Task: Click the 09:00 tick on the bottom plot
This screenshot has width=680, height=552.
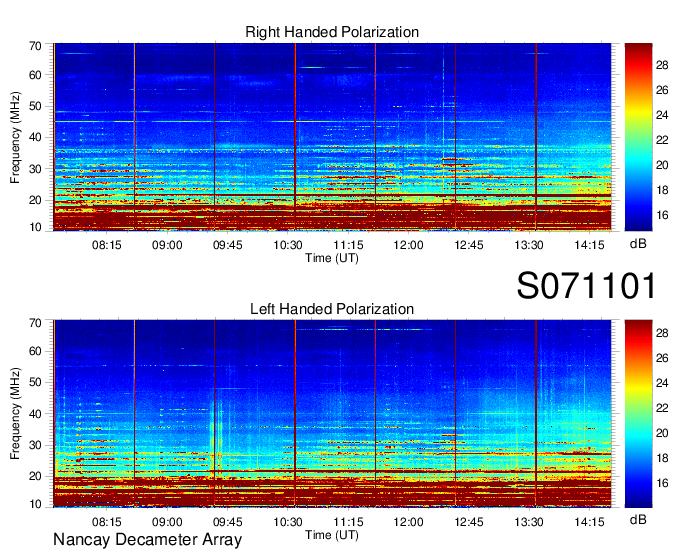Action: click(167, 522)
